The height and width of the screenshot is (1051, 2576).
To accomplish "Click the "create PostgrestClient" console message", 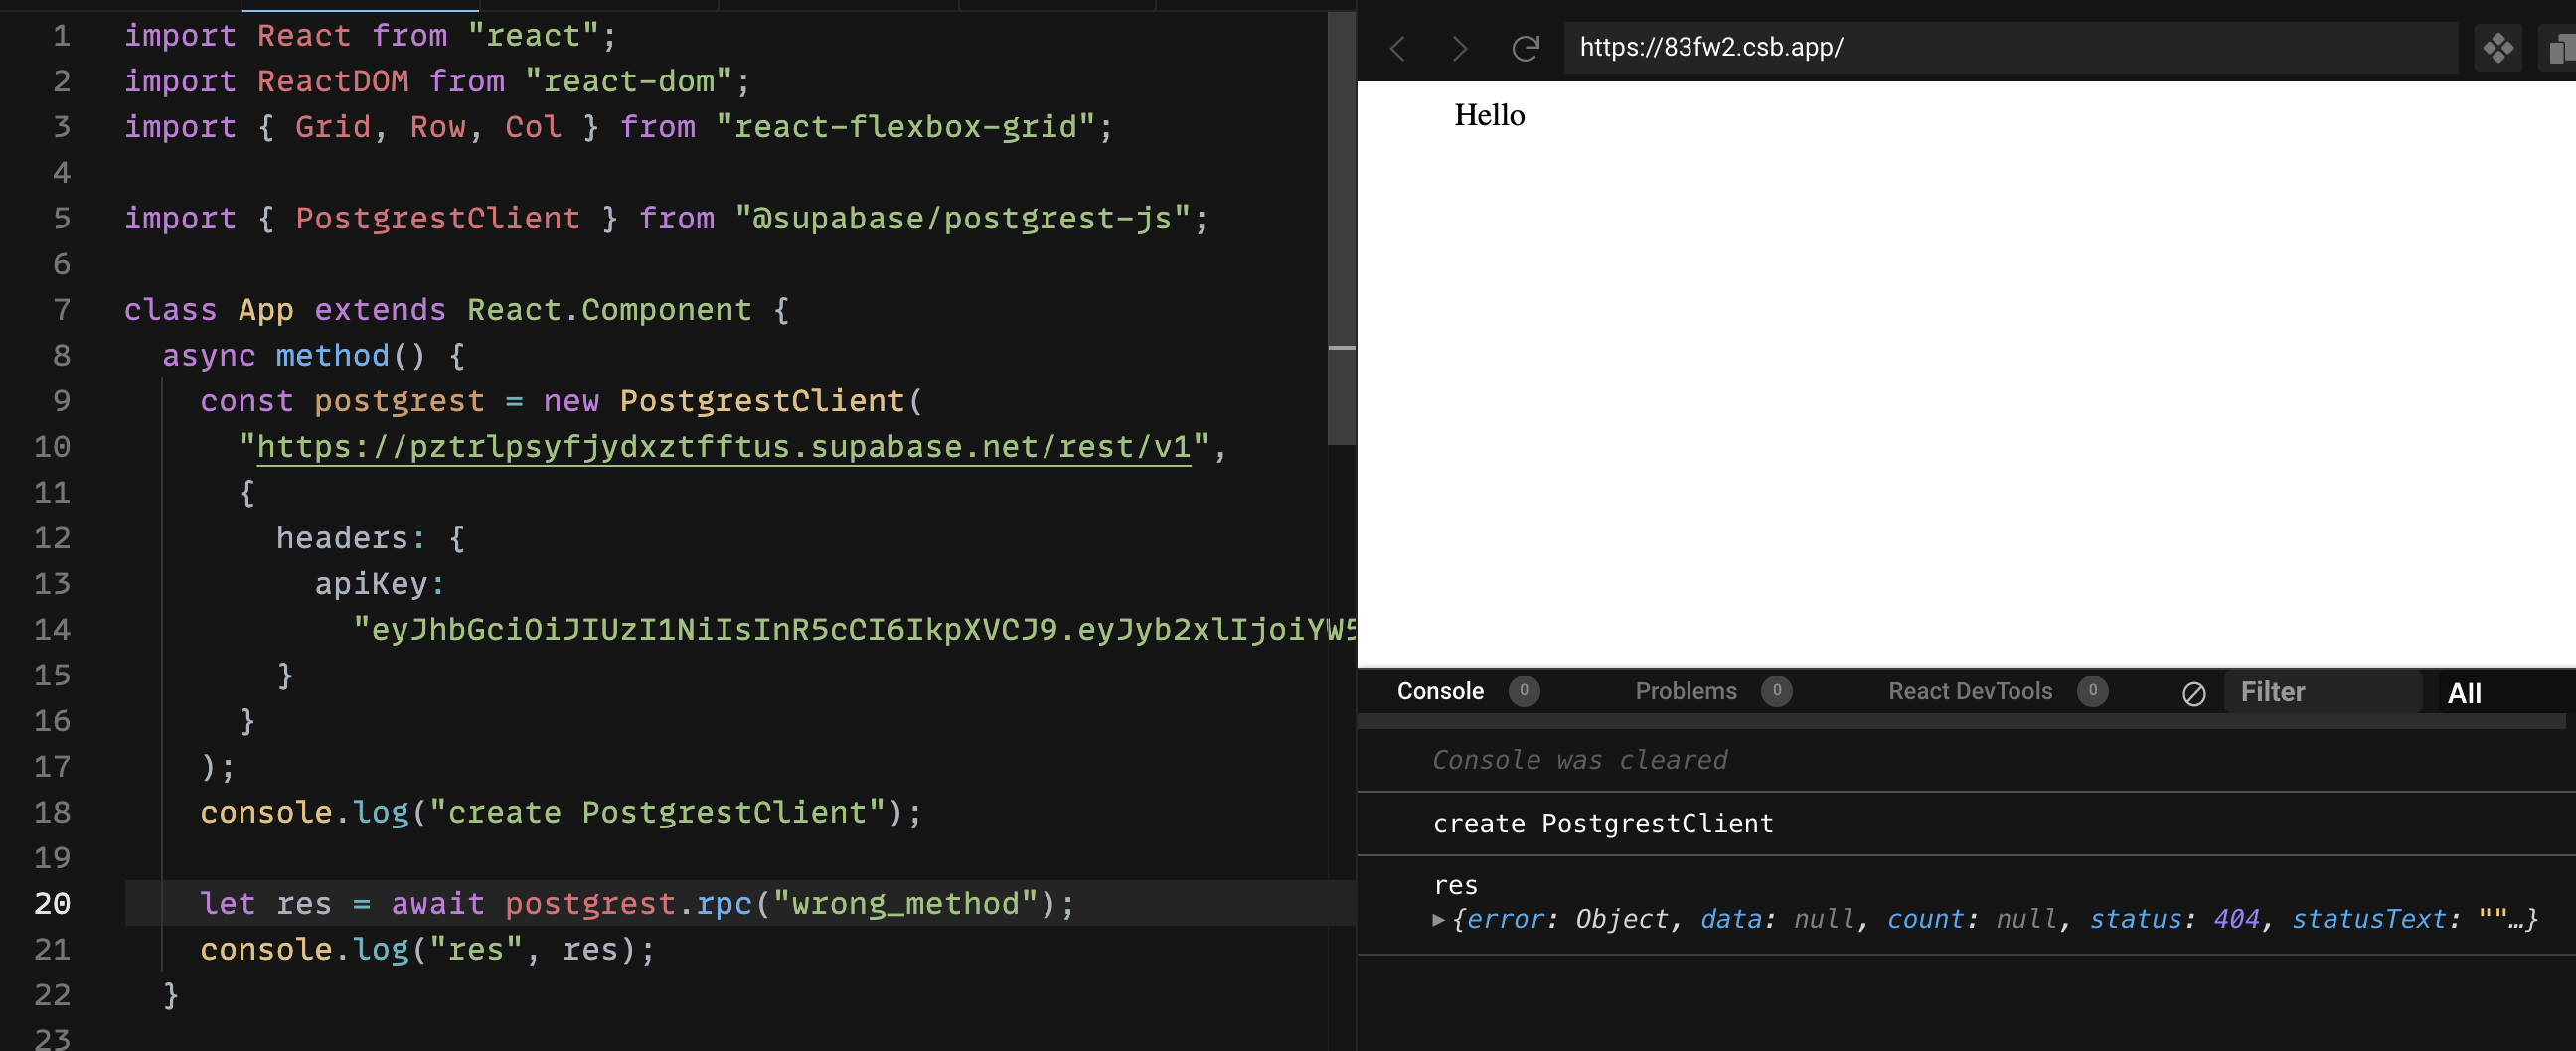I will [1603, 823].
